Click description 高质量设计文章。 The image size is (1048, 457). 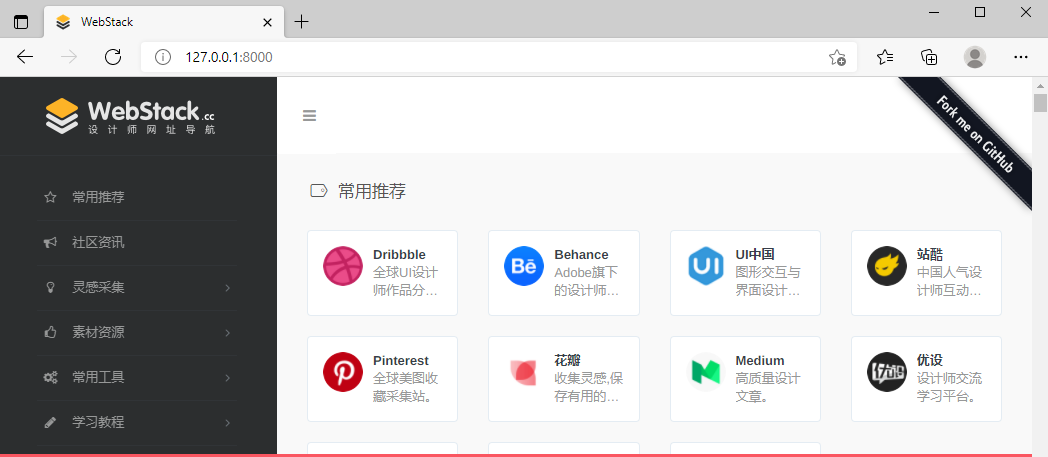pos(768,388)
